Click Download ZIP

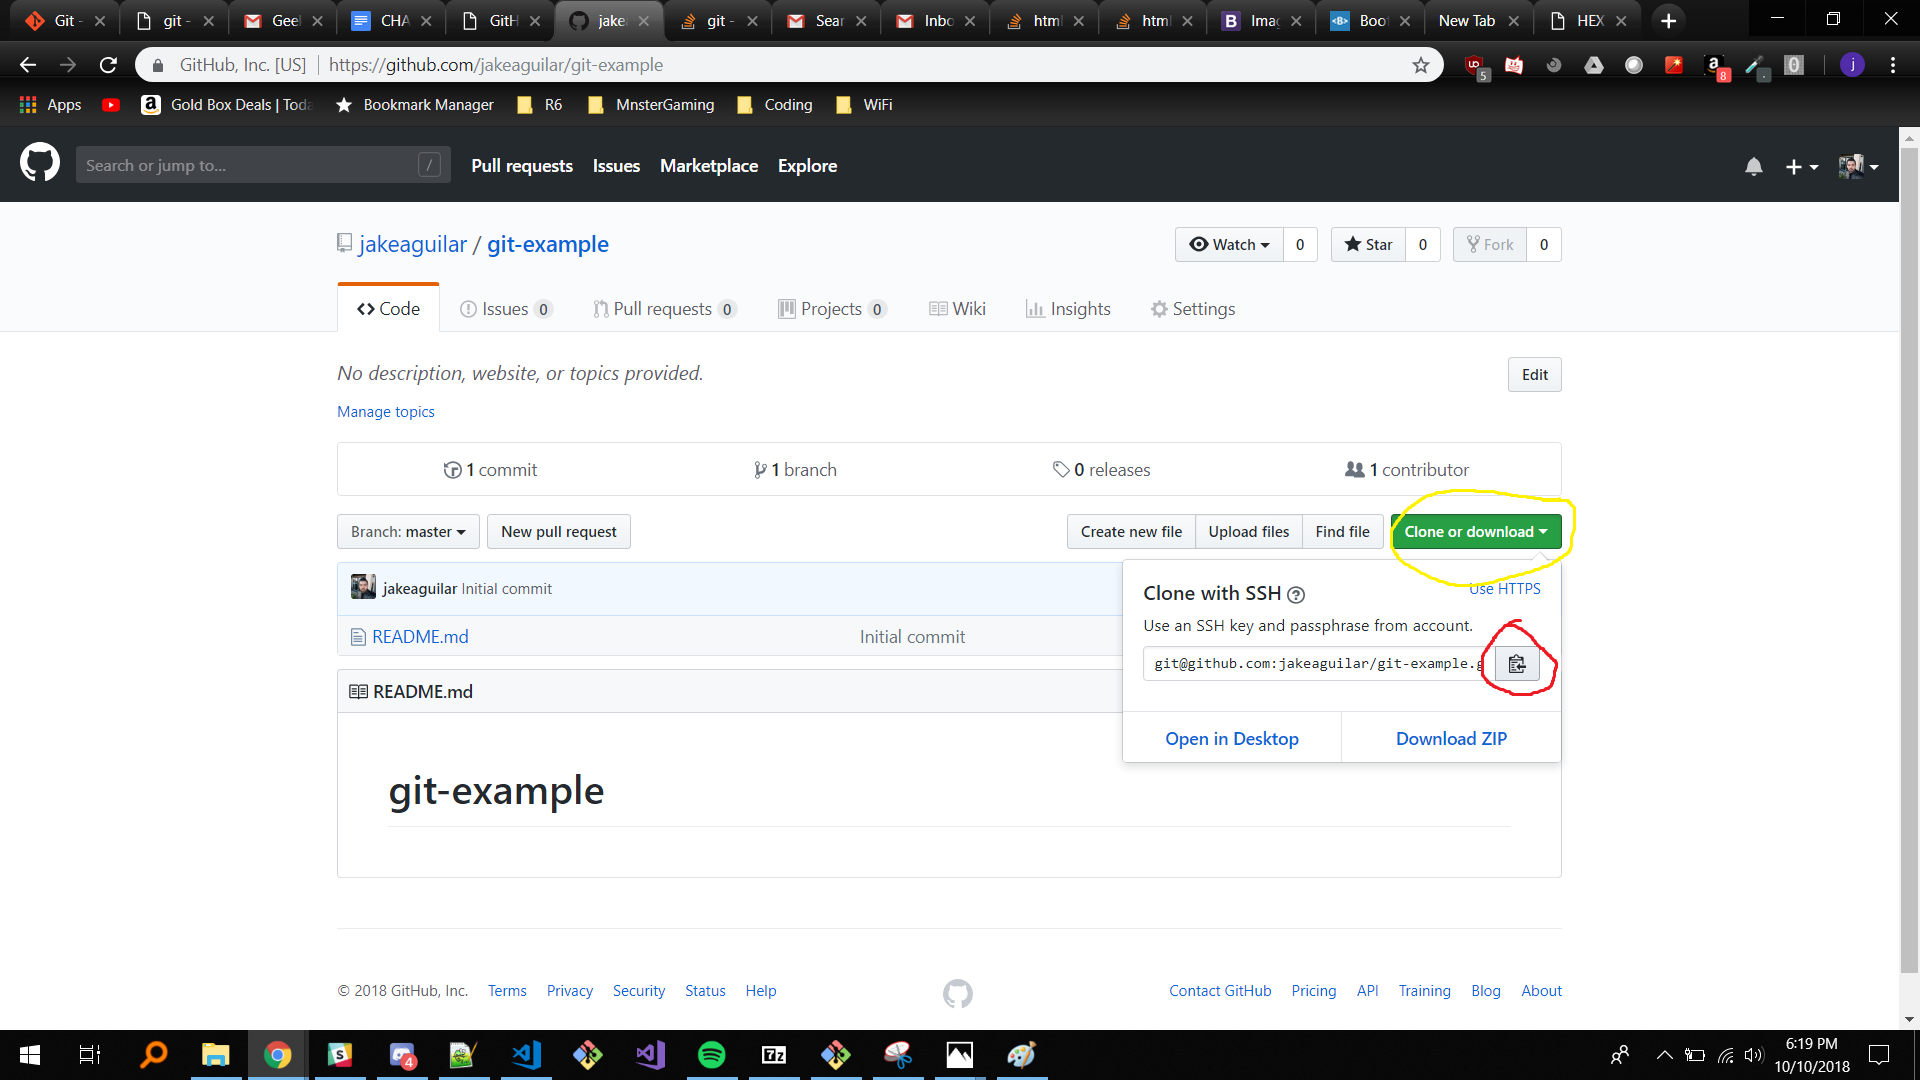tap(1451, 739)
